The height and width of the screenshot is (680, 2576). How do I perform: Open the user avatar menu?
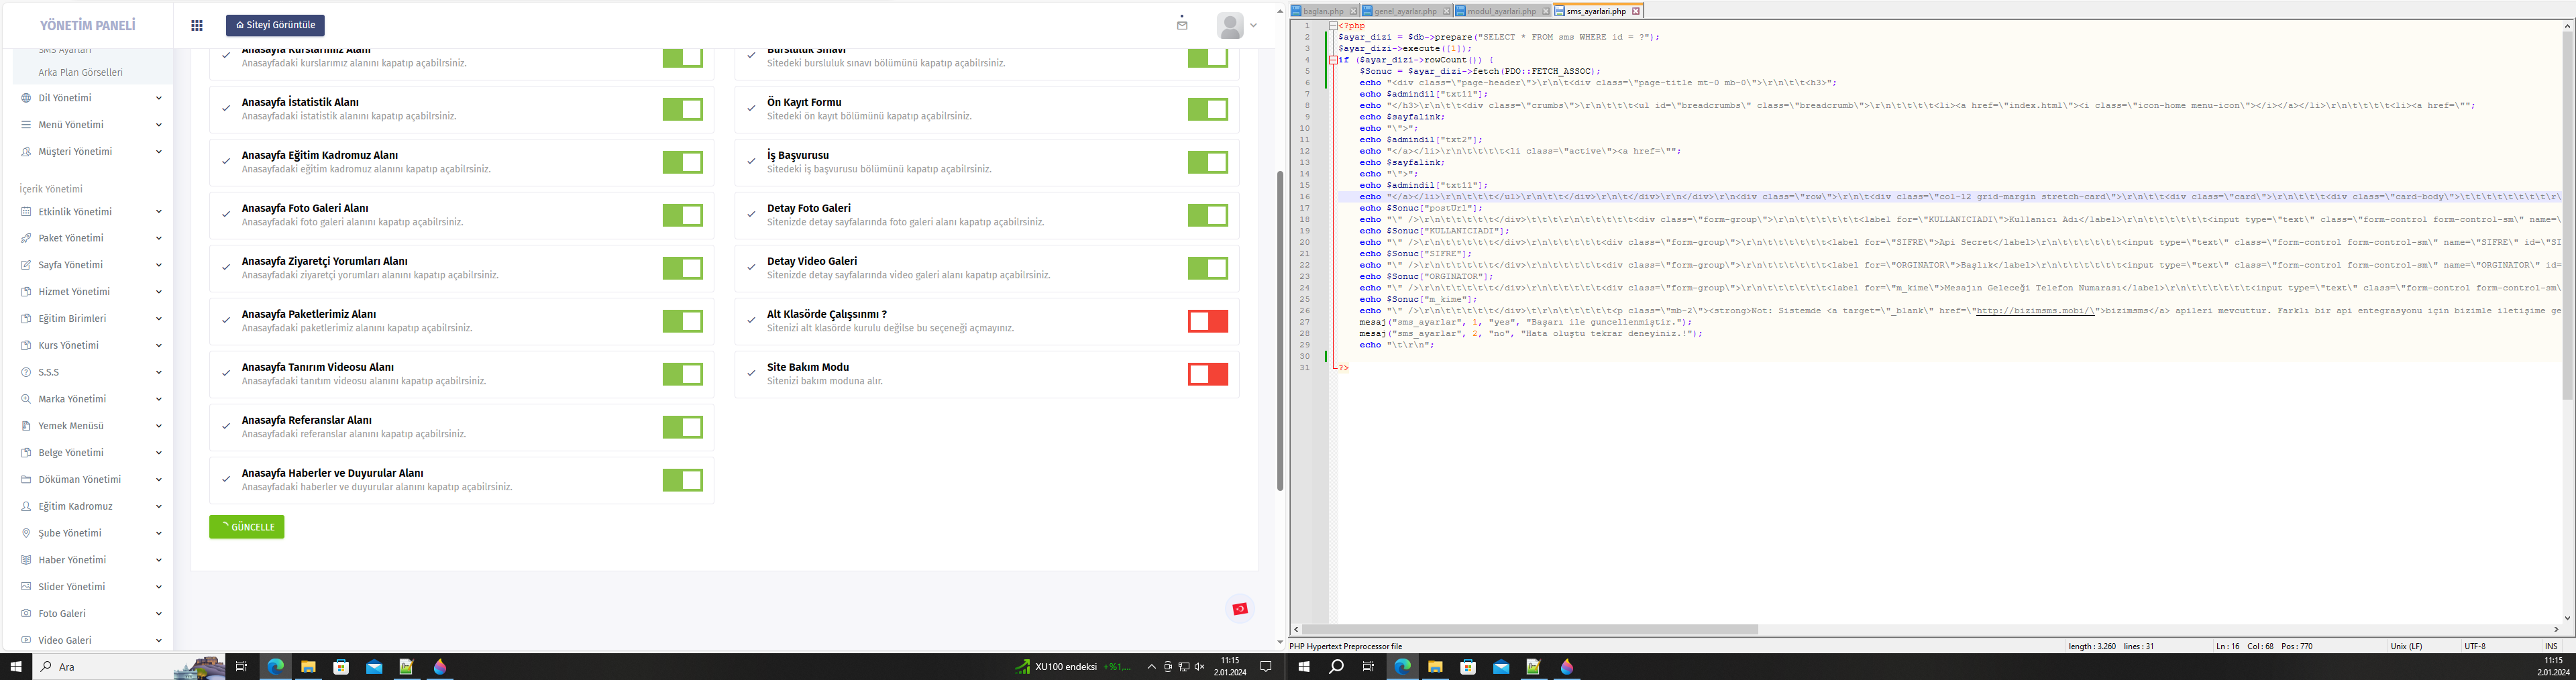coord(1237,25)
